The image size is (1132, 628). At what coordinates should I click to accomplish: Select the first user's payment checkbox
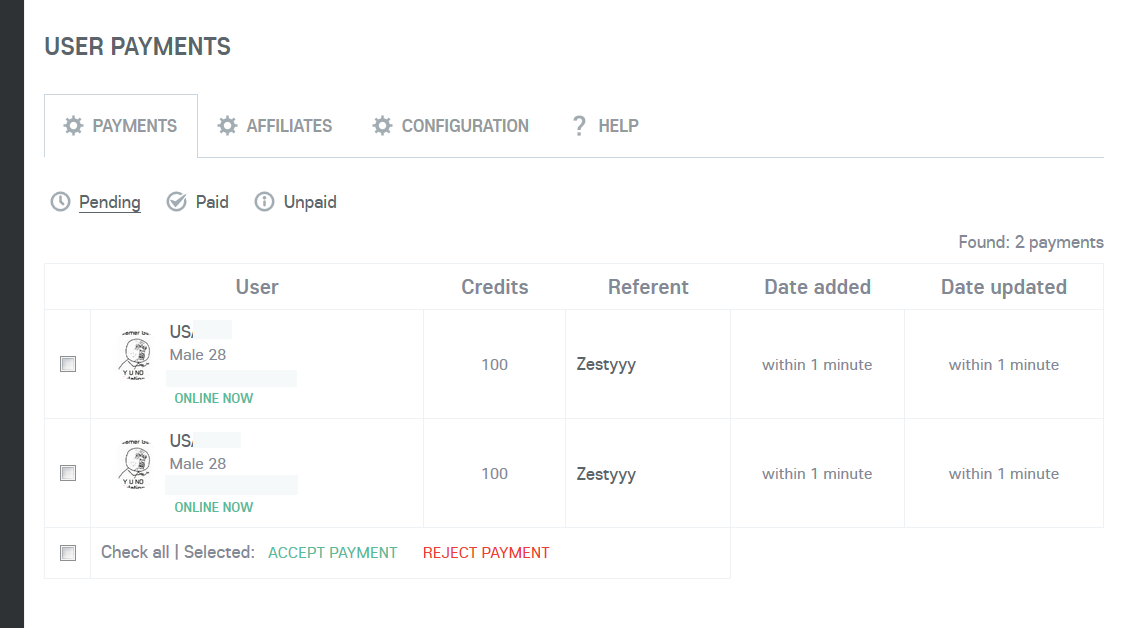click(x=68, y=364)
